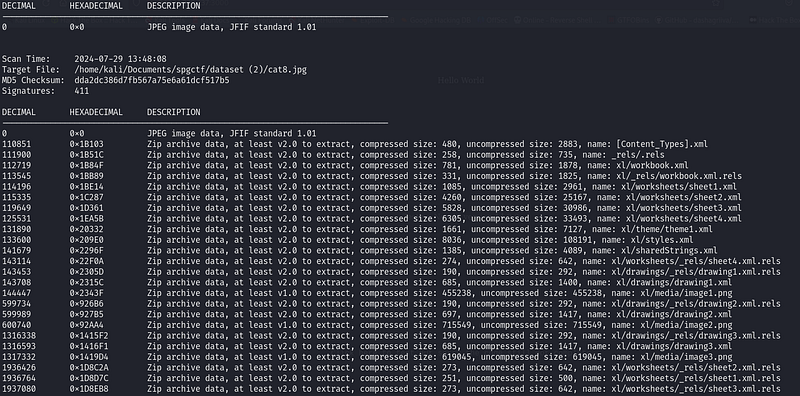Click hexadecimal offset 0x1D8D7C
The height and width of the screenshot is (396, 800).
[x=89, y=378]
